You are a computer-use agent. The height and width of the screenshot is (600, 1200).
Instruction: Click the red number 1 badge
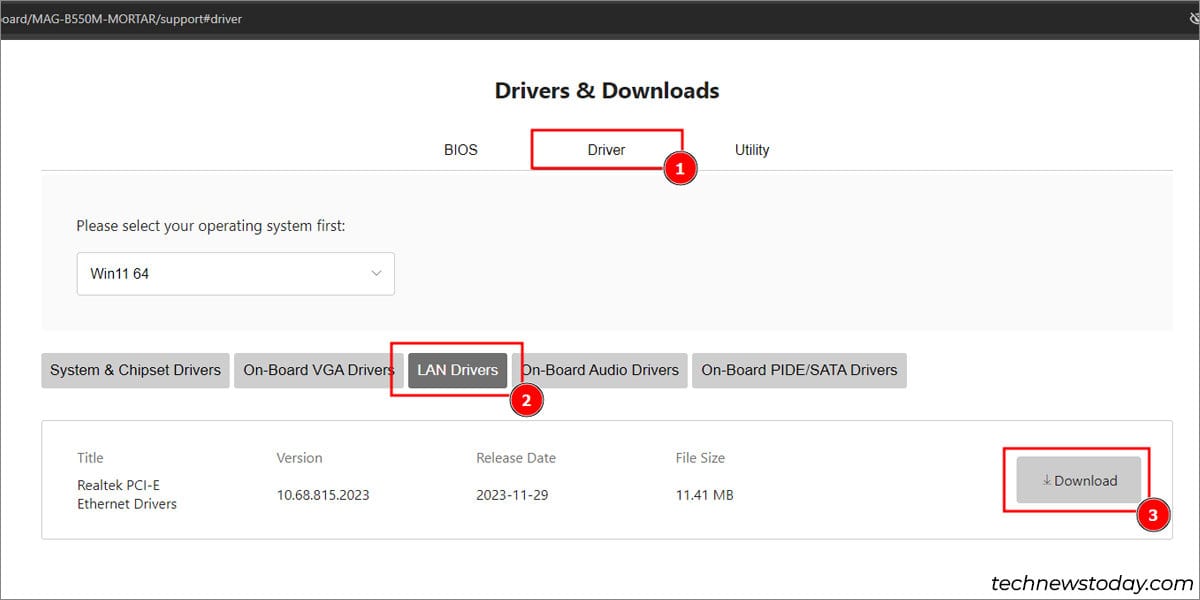[x=680, y=169]
